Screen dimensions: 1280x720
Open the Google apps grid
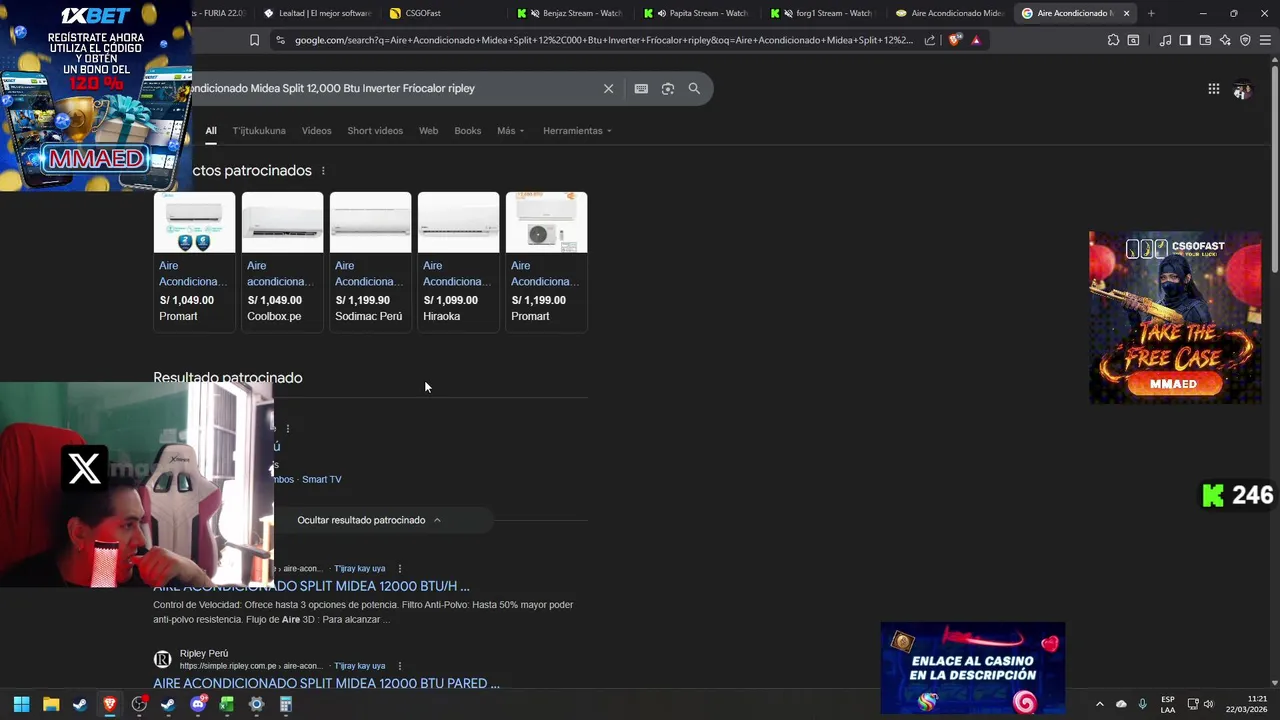1213,89
